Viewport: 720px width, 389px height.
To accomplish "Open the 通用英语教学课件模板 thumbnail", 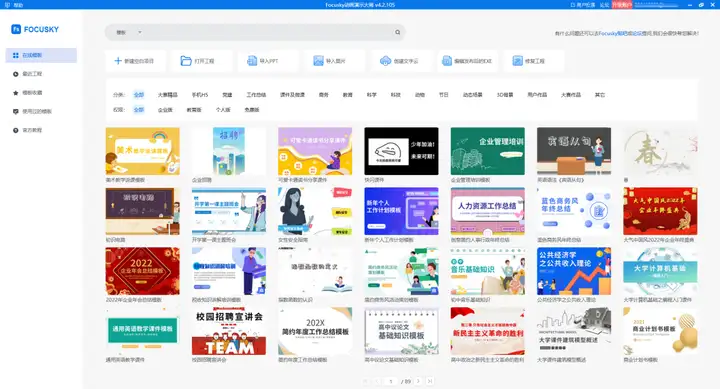I will [142, 331].
